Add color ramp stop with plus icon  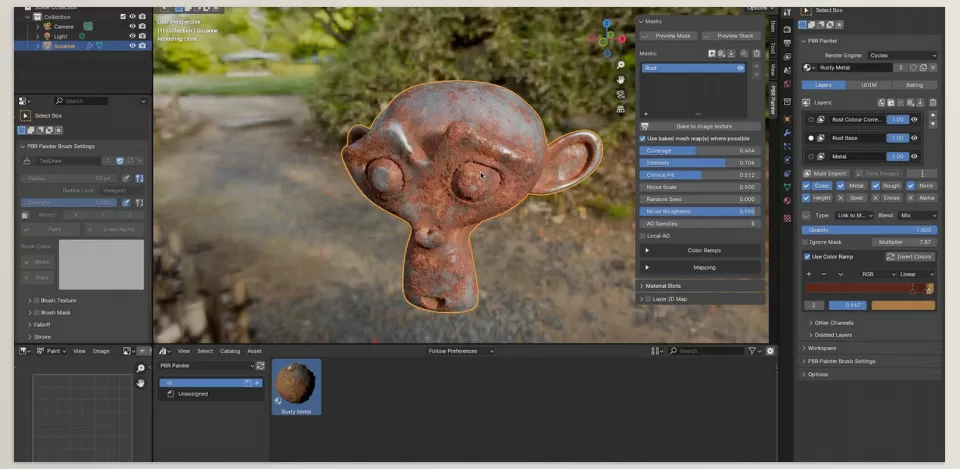[809, 274]
